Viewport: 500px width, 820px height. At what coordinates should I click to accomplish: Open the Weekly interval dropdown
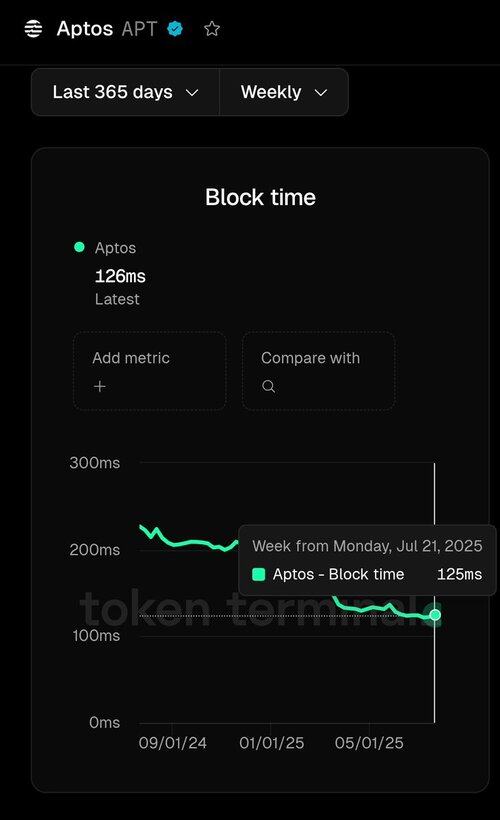(284, 92)
